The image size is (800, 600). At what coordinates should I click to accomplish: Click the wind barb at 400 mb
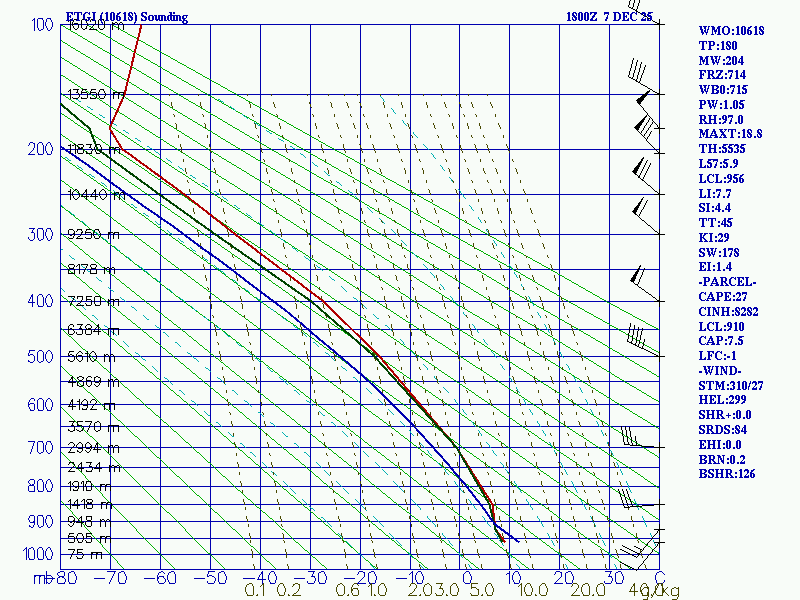point(645,284)
